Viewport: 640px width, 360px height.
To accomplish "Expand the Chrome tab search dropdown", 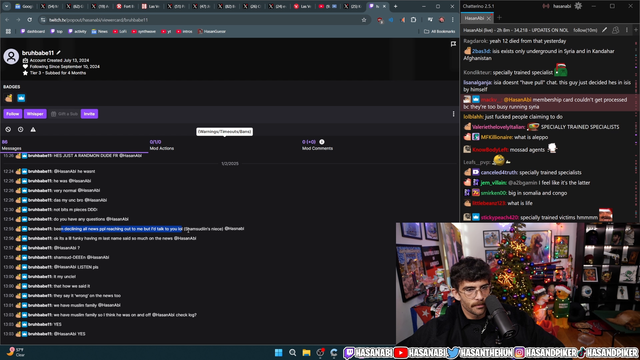I will pos(7,7).
